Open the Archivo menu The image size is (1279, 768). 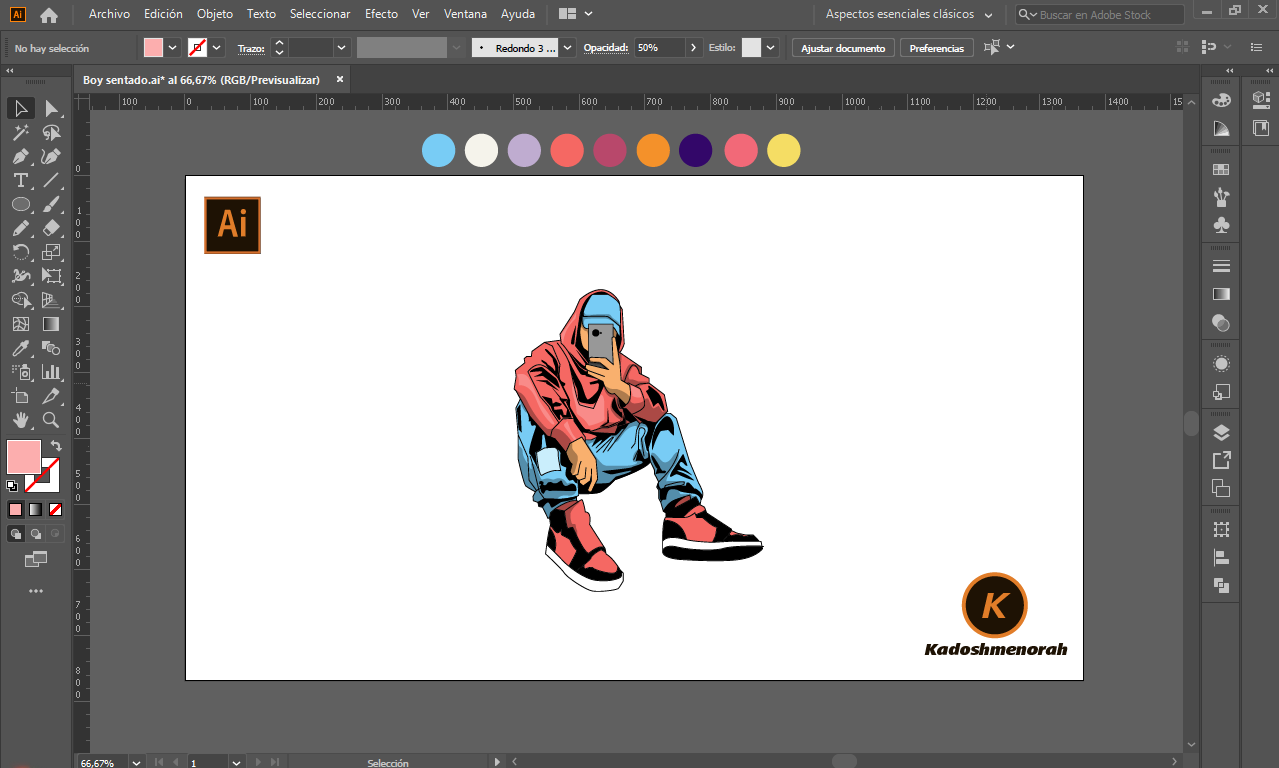click(109, 14)
